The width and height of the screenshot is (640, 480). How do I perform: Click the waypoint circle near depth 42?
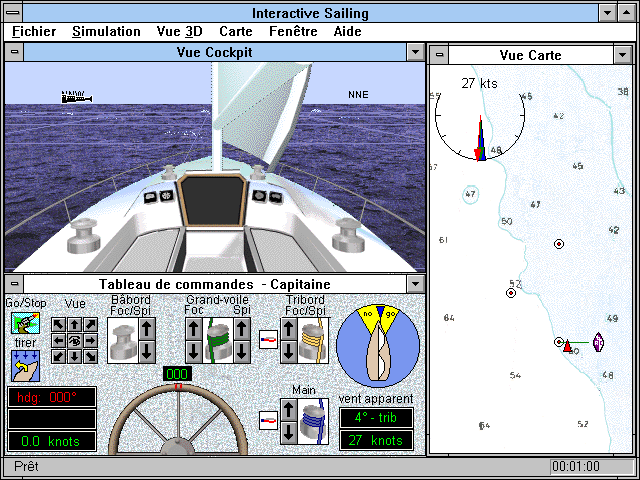click(559, 244)
